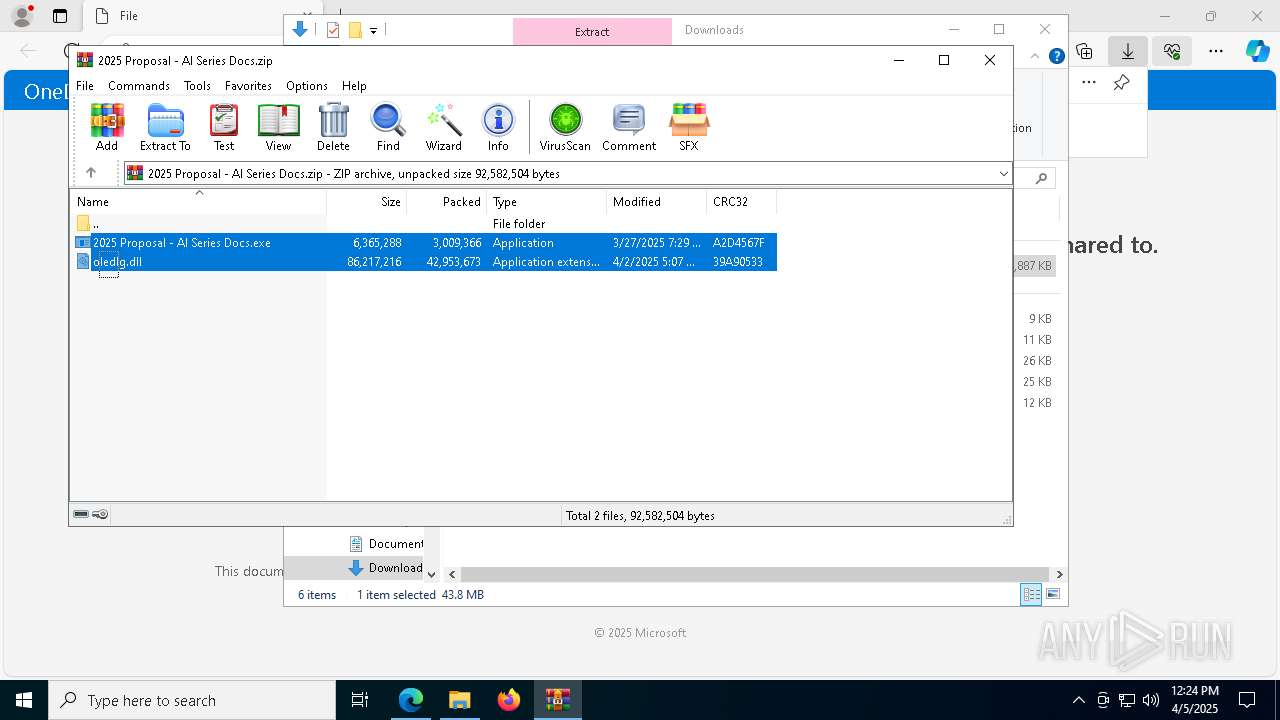Open the Windows Start menu
Image resolution: width=1280 pixels, height=720 pixels.
tap(23, 700)
